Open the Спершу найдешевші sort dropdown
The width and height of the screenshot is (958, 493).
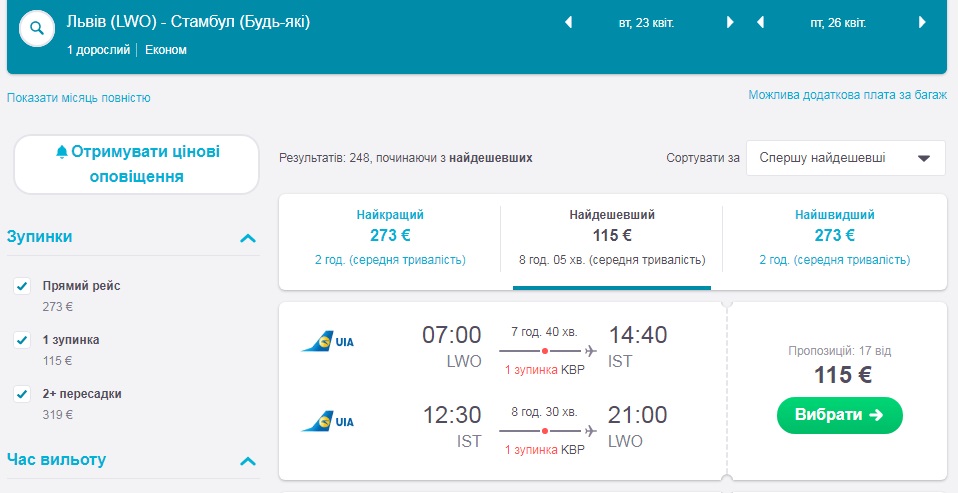[845, 158]
